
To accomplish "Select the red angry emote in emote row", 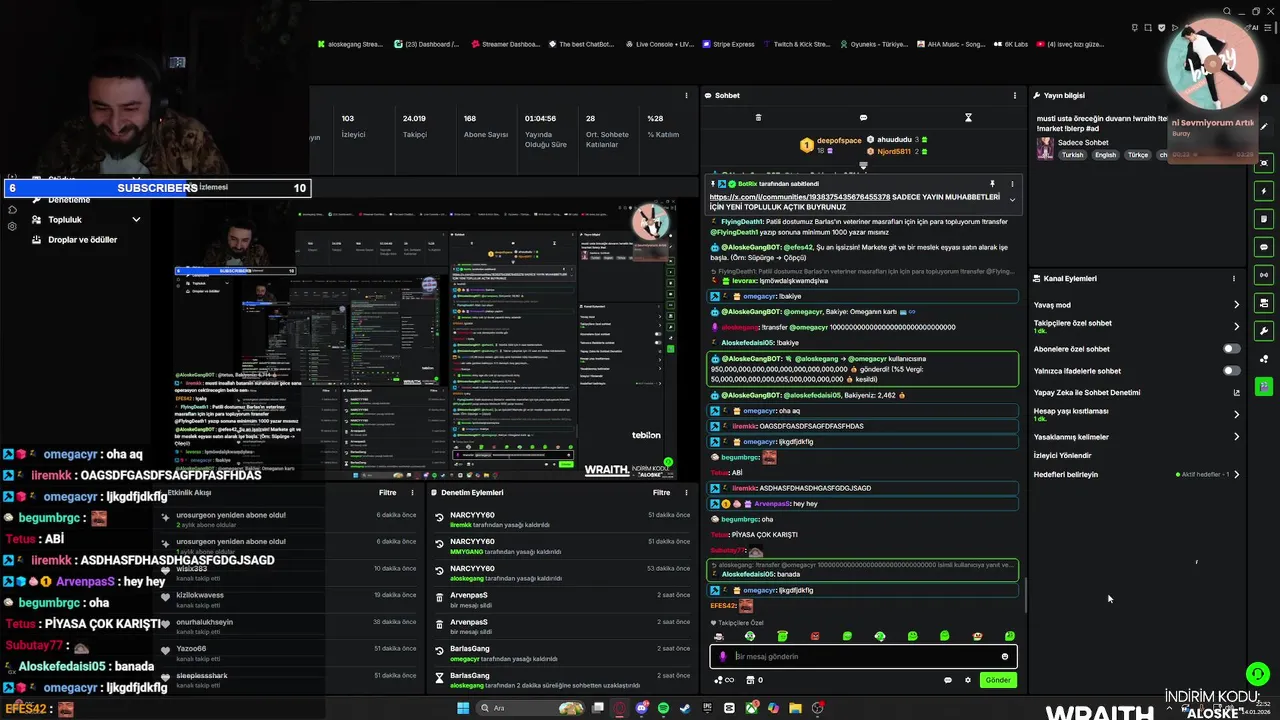I will [x=815, y=636].
